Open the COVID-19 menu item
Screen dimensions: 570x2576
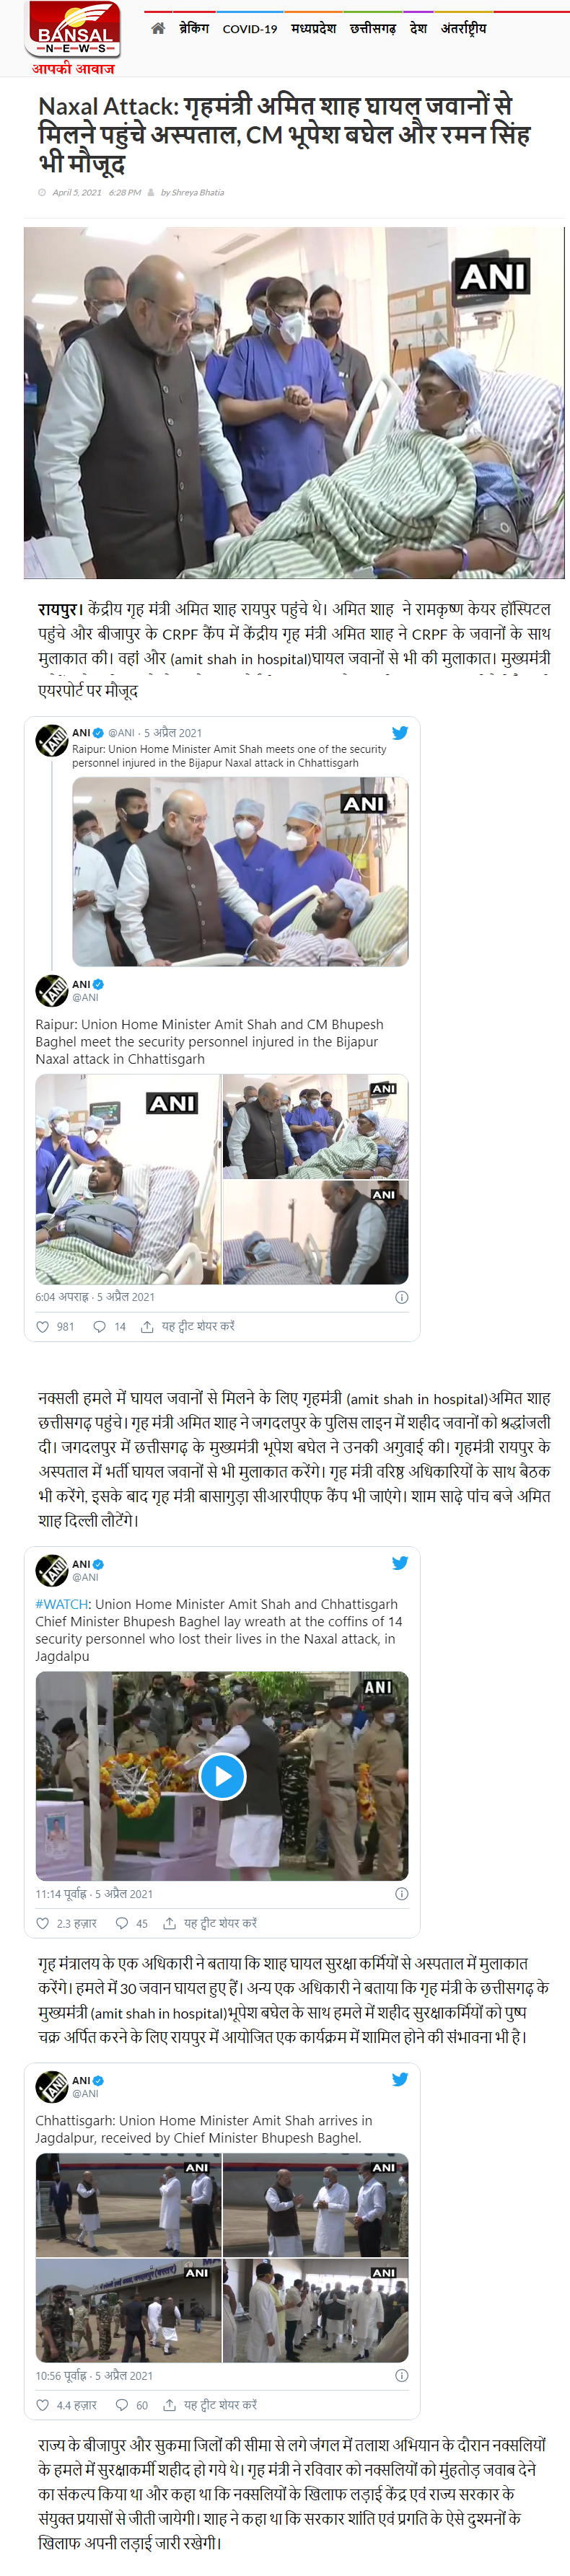coord(250,29)
